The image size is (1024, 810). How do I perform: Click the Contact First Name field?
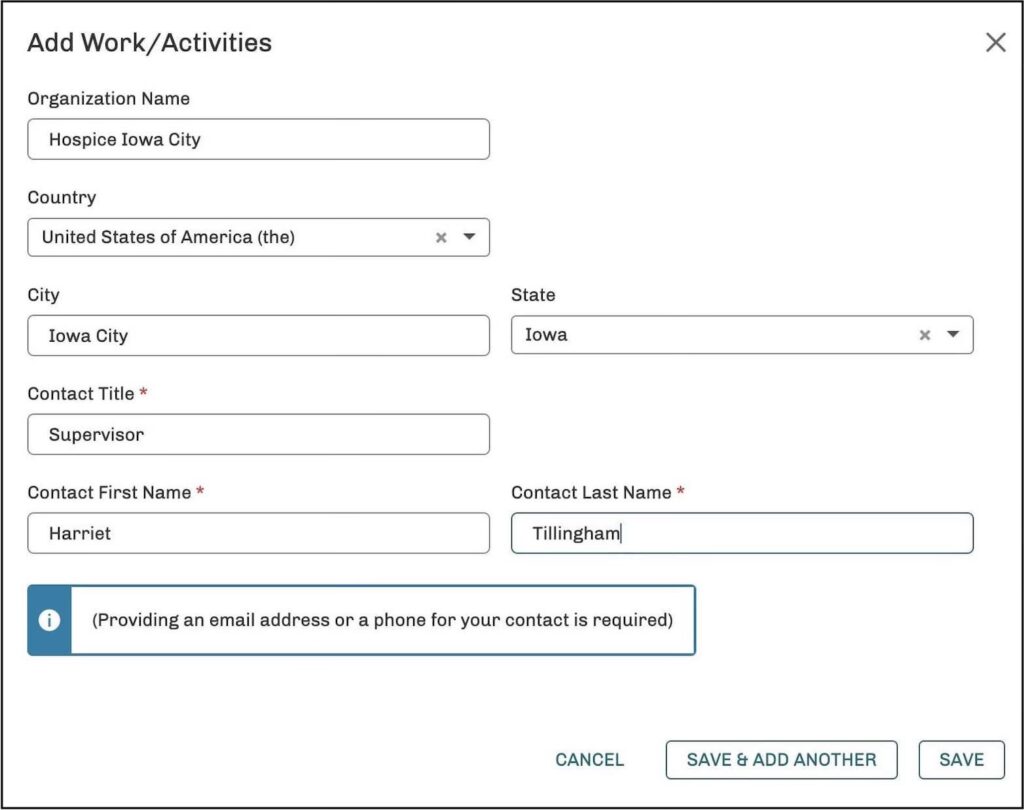[x=258, y=533]
